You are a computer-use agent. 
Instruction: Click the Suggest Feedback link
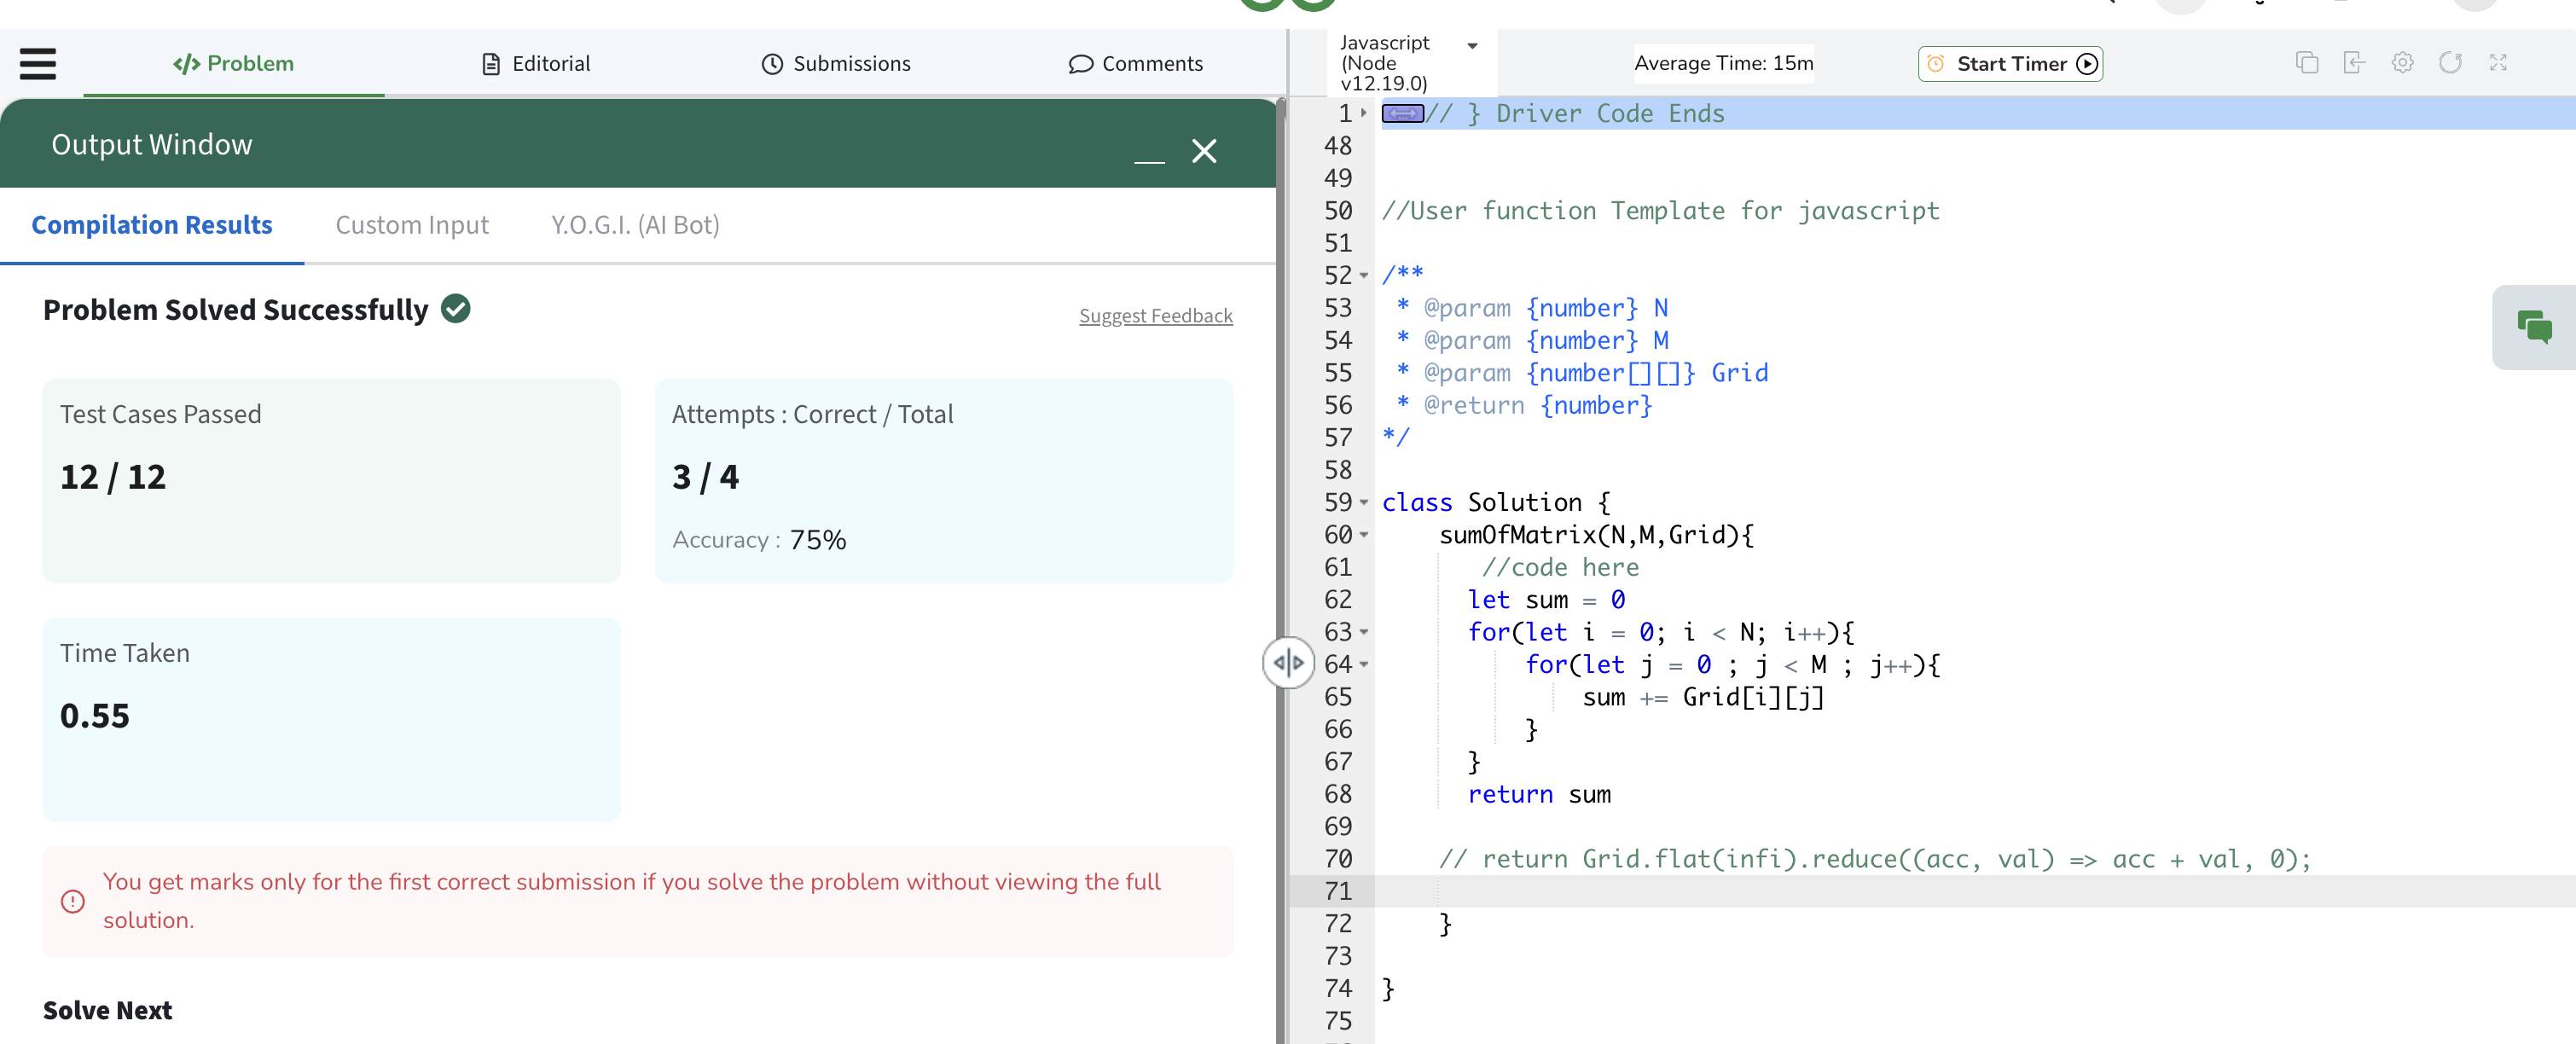1155,316
